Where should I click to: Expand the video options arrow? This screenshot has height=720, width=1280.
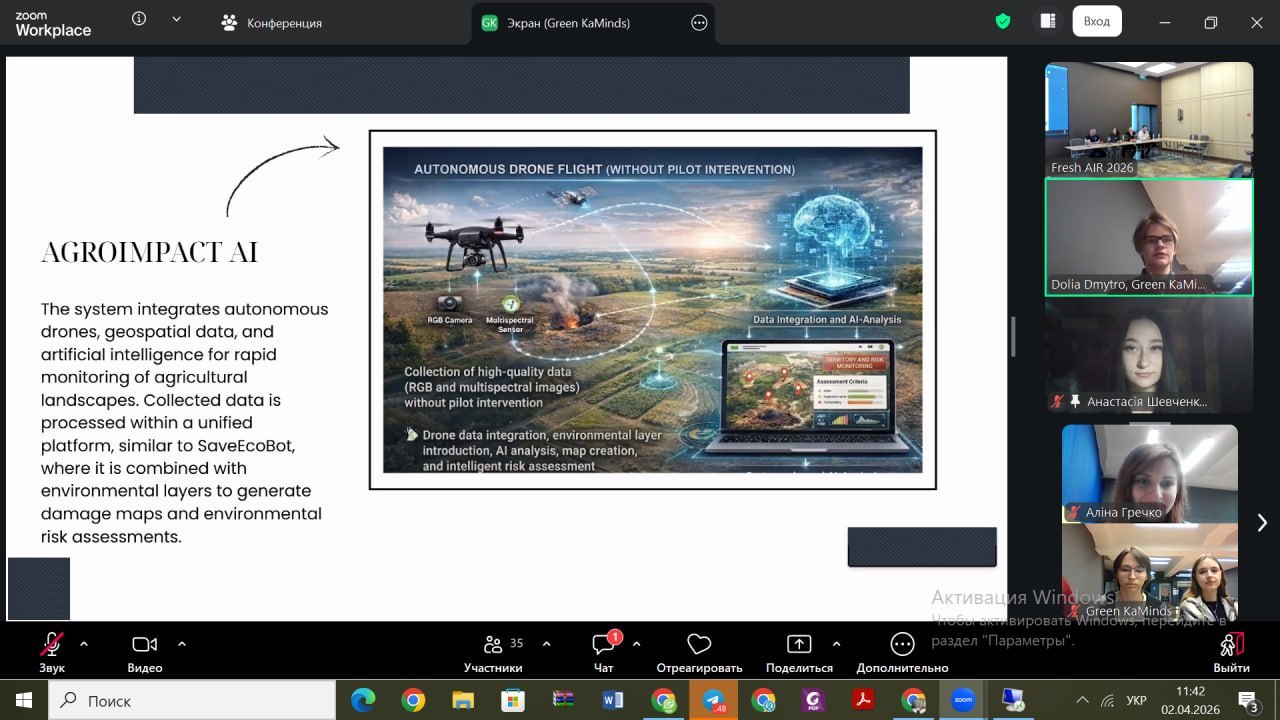pos(182,644)
